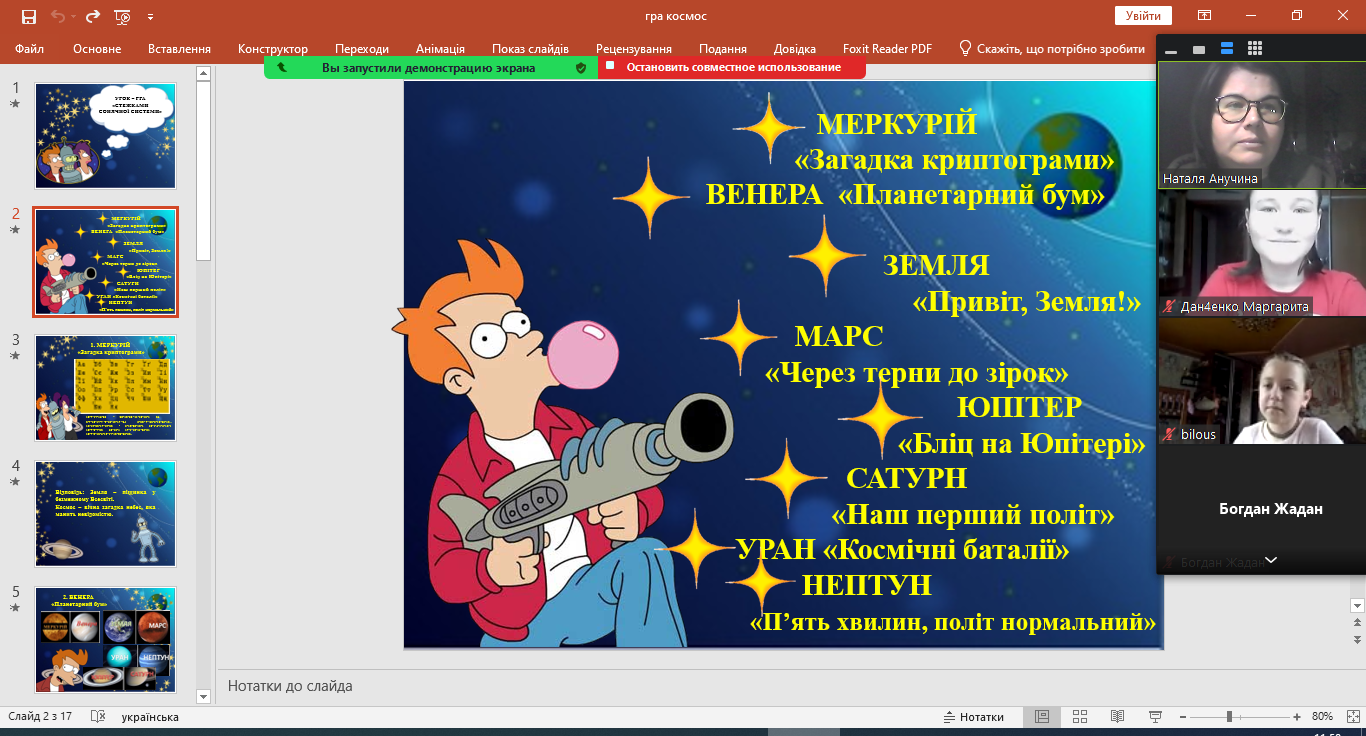The height and width of the screenshot is (736, 1366).
Task: Select slide 1 thumbnail
Action: click(x=106, y=135)
